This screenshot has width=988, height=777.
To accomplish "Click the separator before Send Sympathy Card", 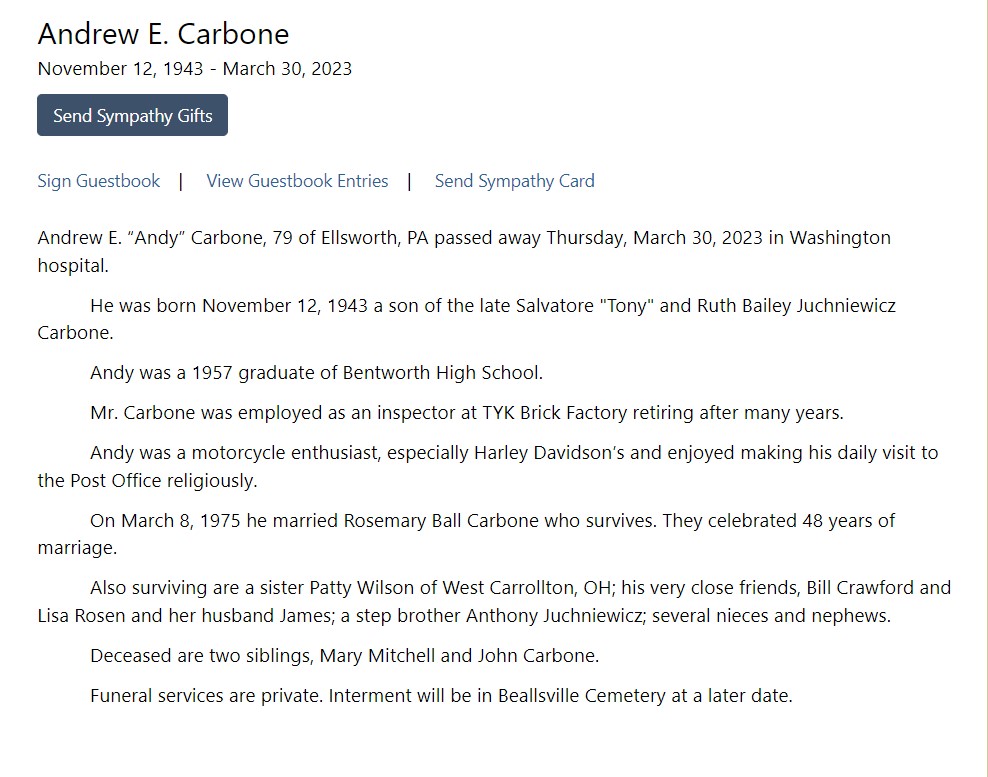I will coord(410,181).
